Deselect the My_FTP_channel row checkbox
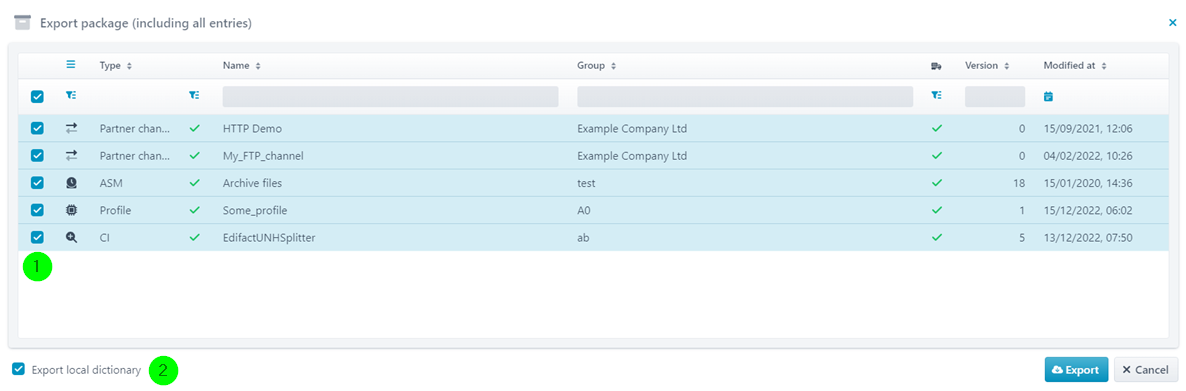 [x=37, y=156]
